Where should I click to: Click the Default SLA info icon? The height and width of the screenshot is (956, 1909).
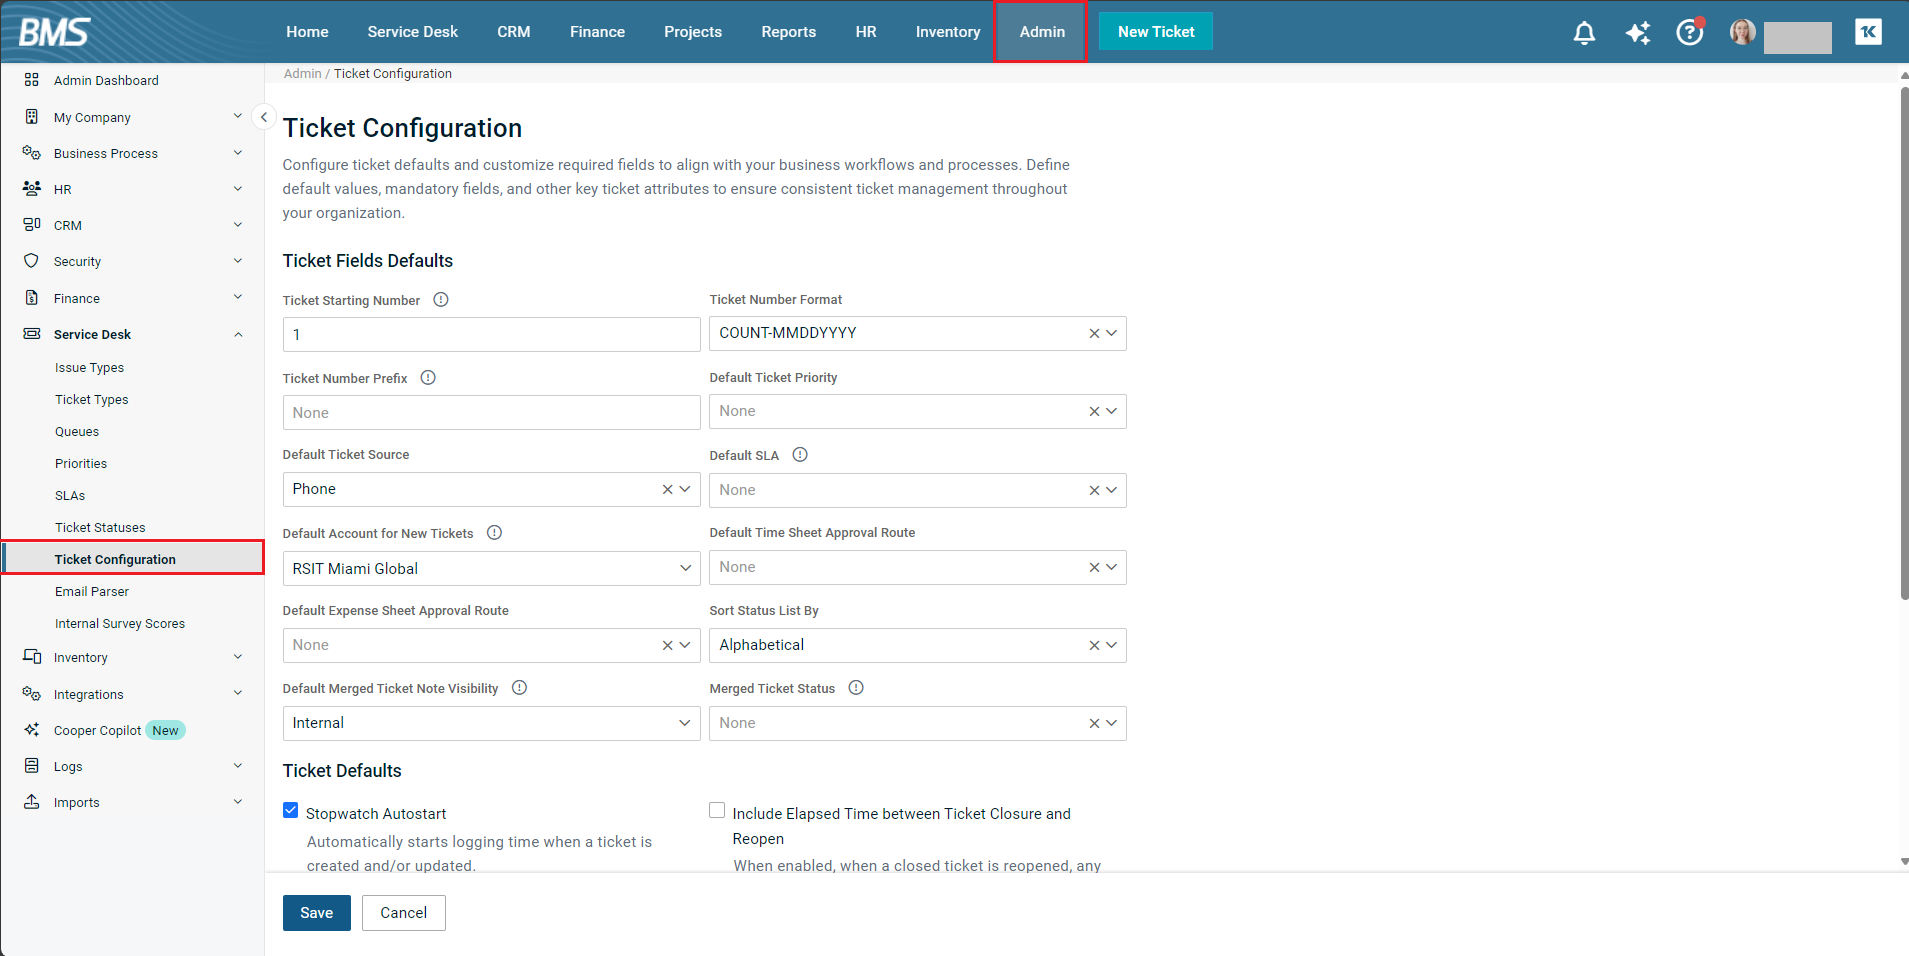tap(800, 455)
